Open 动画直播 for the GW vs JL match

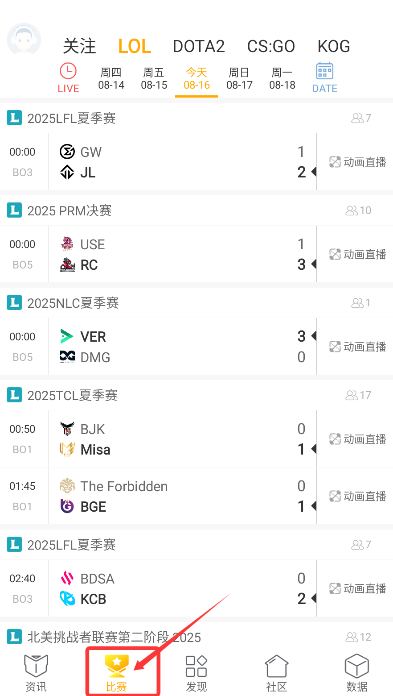tap(357, 162)
